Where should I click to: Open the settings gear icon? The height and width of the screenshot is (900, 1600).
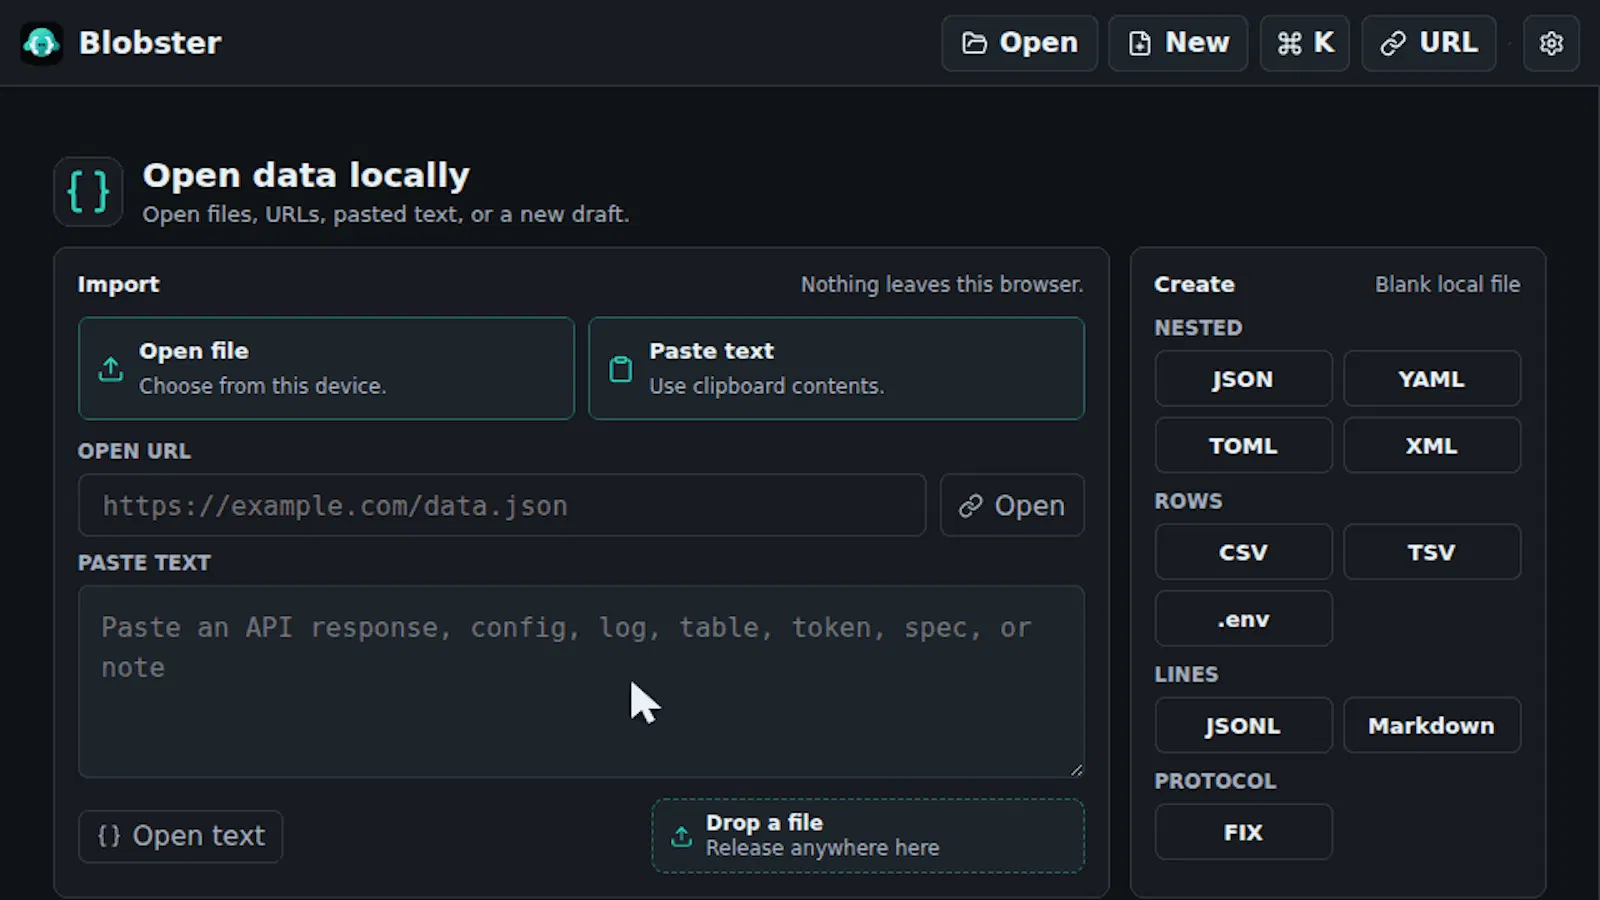click(1551, 43)
